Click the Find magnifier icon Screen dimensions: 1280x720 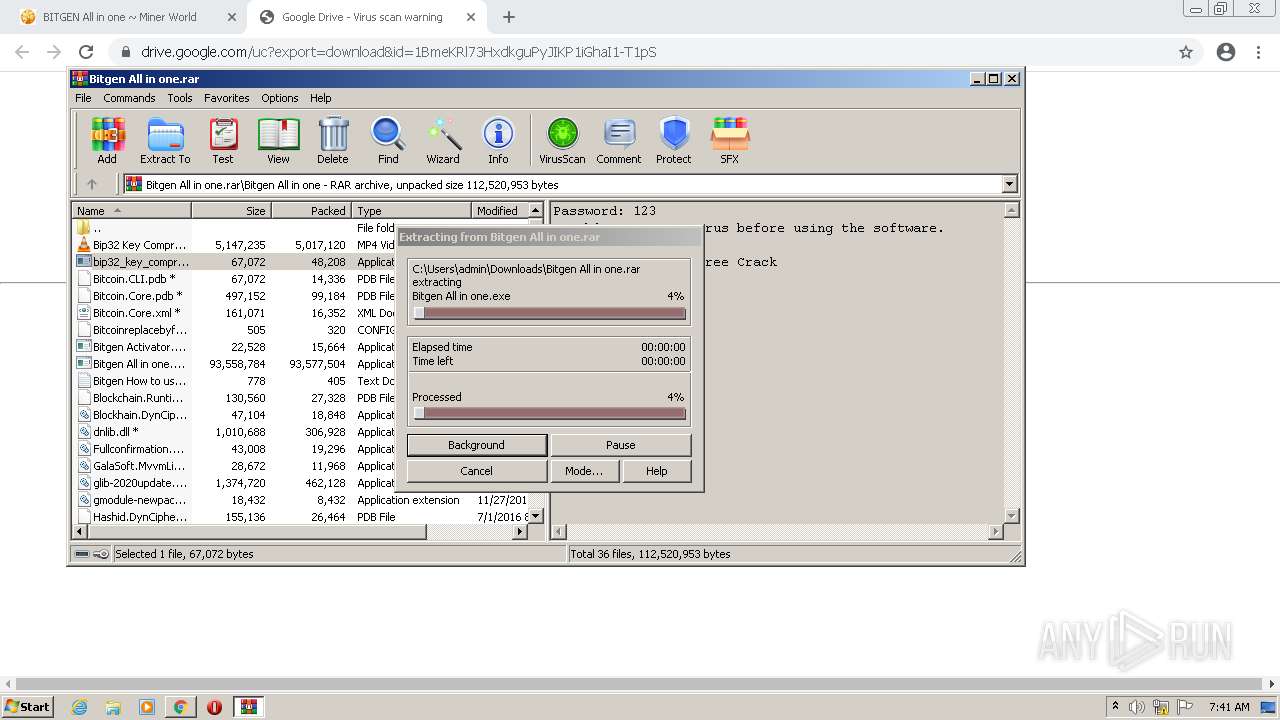(388, 140)
